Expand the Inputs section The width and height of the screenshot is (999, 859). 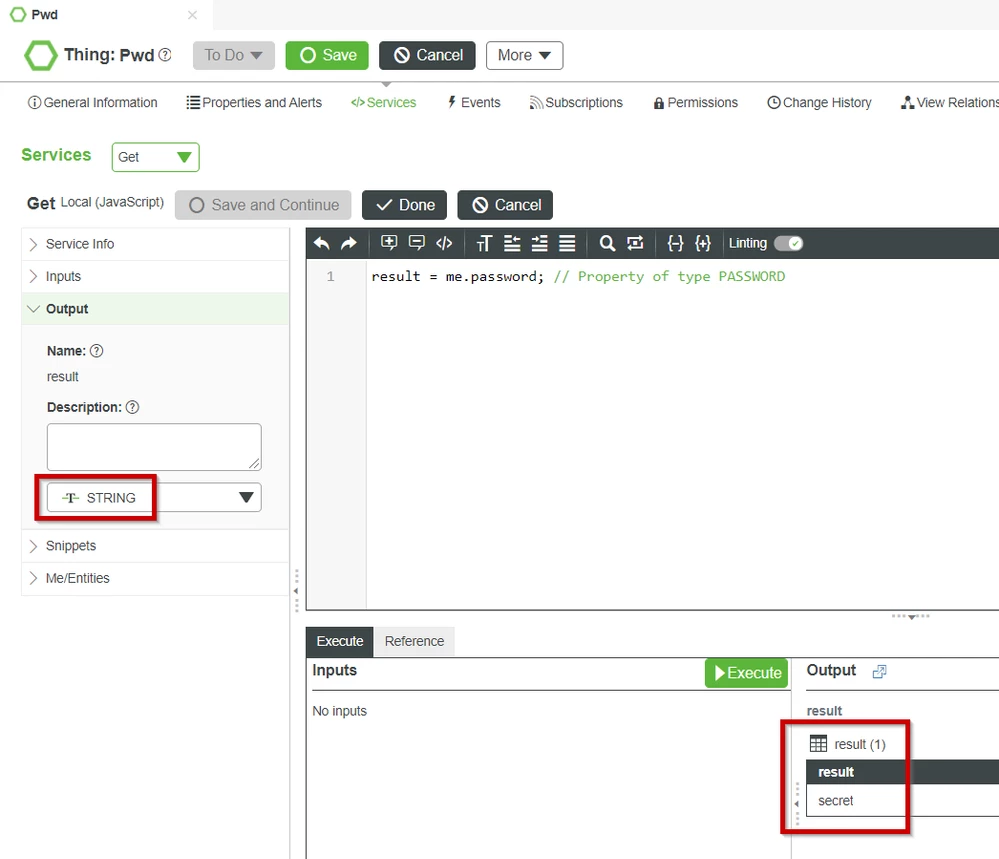155,277
